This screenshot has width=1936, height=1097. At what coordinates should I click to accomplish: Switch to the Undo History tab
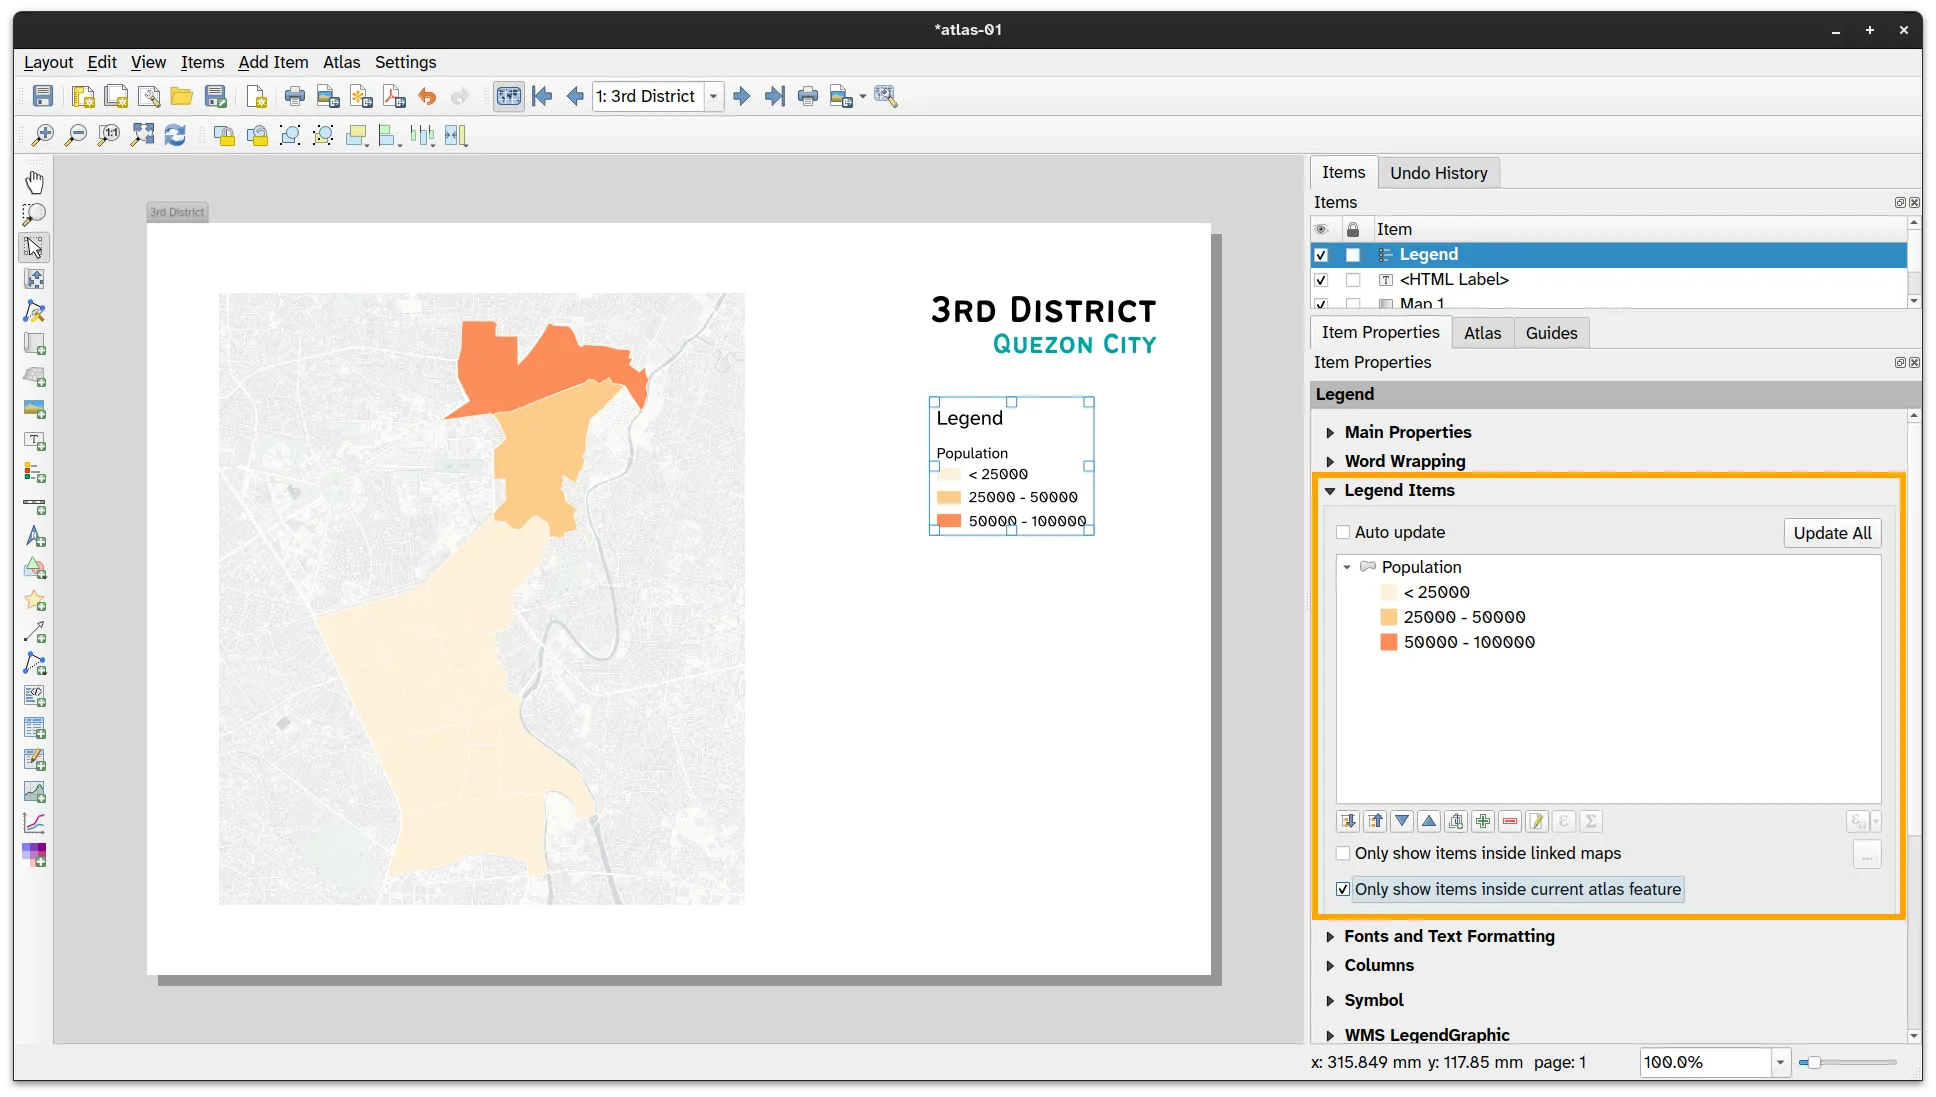pos(1438,173)
